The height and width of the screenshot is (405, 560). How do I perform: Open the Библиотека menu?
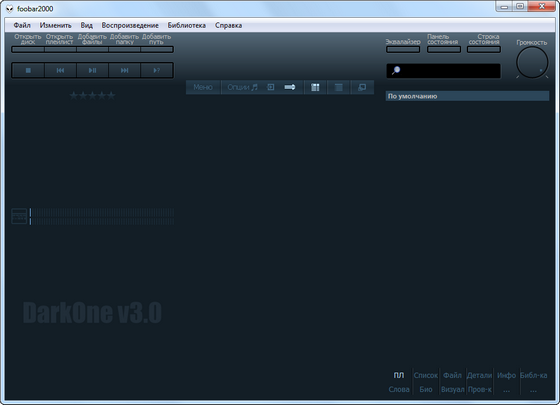187,25
